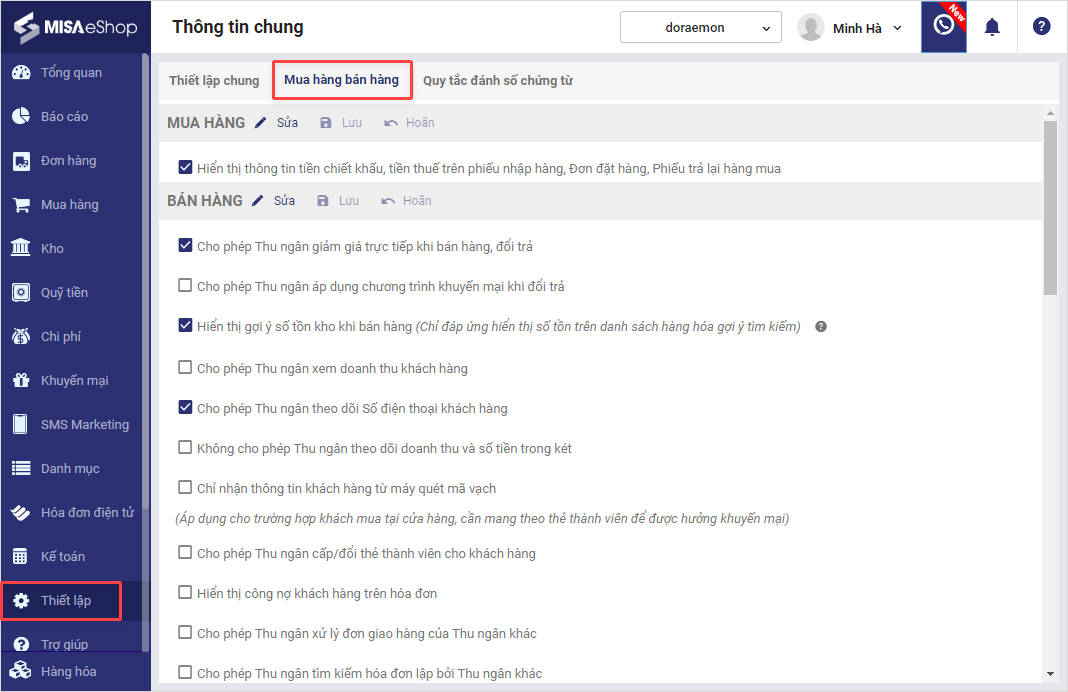Expand the Minh Hà user menu
1068x692 pixels.
tap(850, 28)
